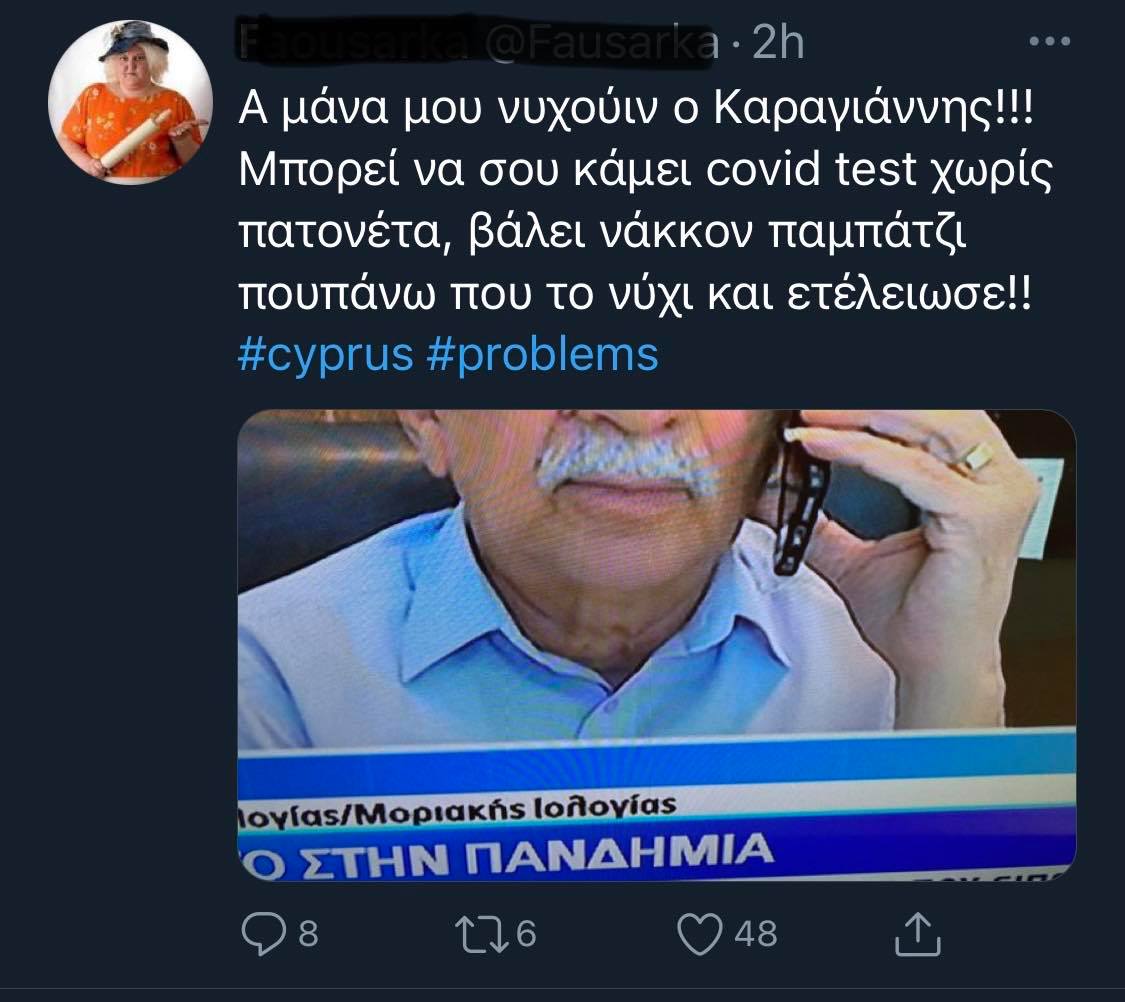Open the reply comment bubble icon
Screen dimensions: 1125x1002
pyautogui.click(x=263, y=933)
